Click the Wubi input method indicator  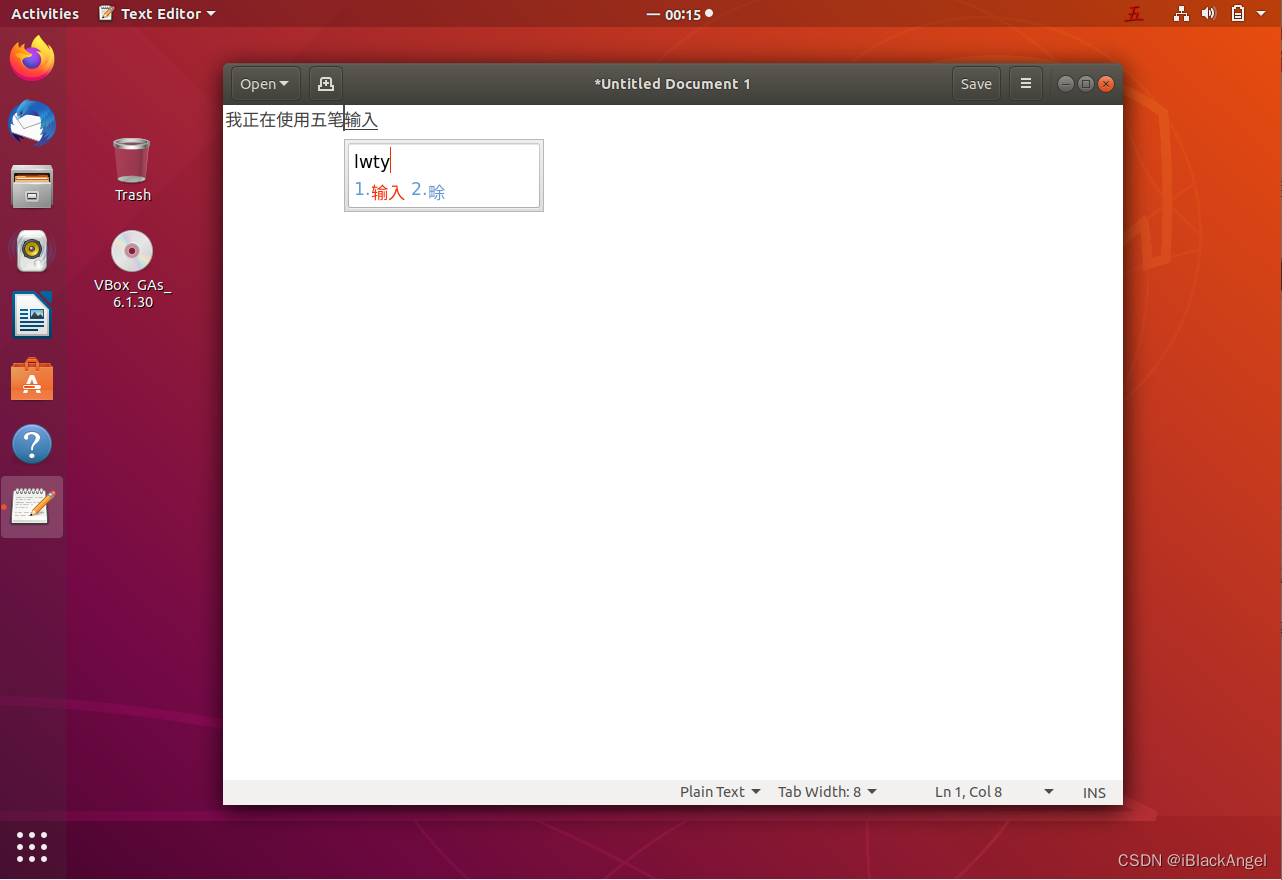pyautogui.click(x=1134, y=13)
